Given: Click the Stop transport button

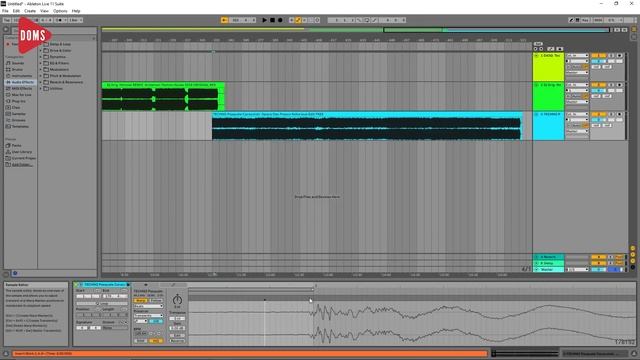Looking at the screenshot, I should click(272, 20).
